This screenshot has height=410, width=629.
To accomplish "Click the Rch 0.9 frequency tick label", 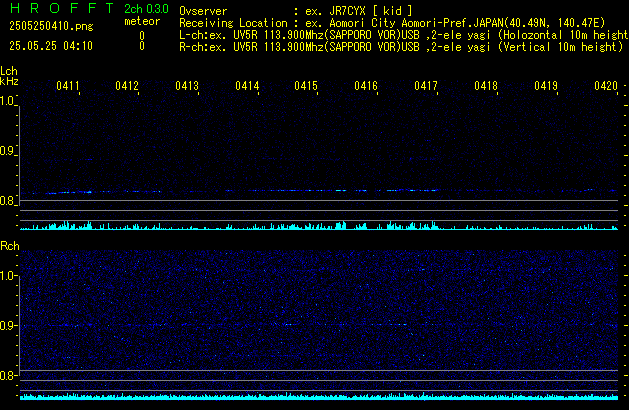I will coord(7,325).
